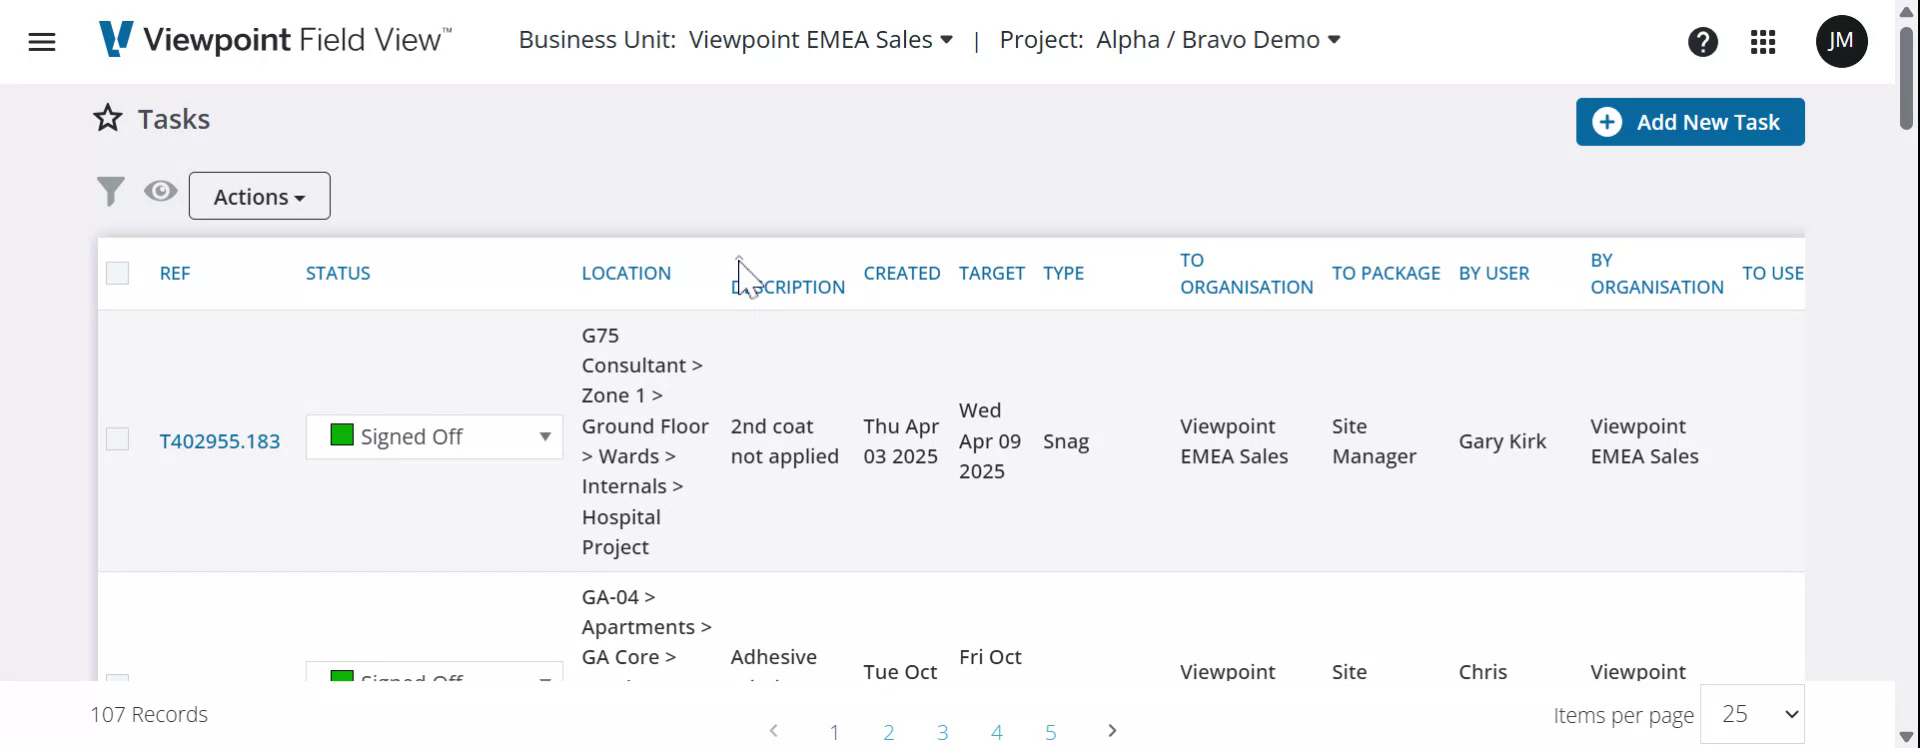Sort by TYPE column header
1920x748 pixels.
click(x=1063, y=273)
